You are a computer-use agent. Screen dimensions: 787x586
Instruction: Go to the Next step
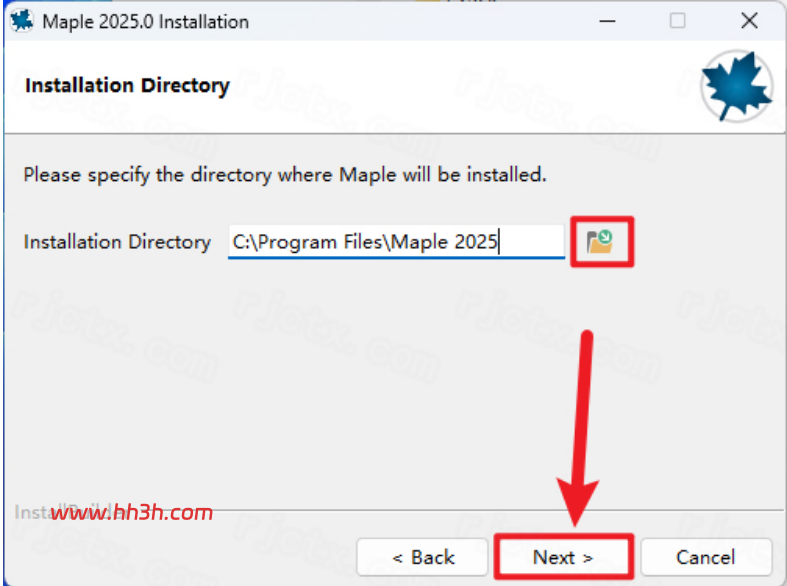click(563, 557)
